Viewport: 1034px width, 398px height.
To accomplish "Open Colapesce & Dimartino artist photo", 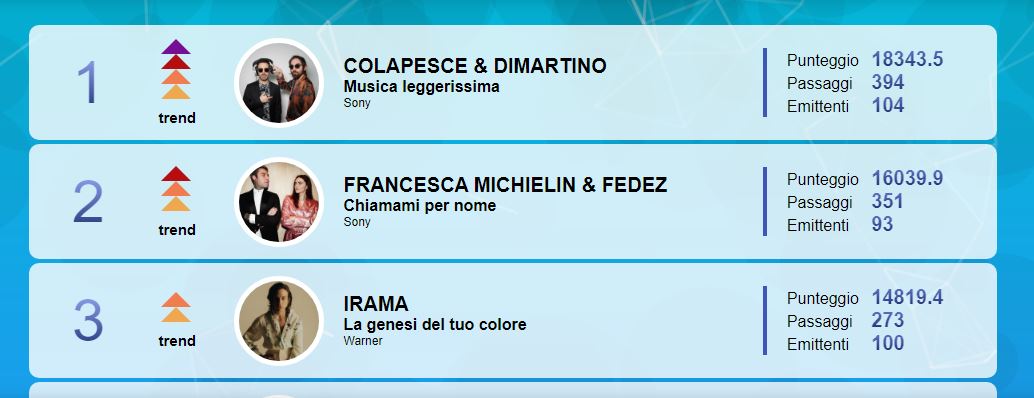I will (279, 82).
